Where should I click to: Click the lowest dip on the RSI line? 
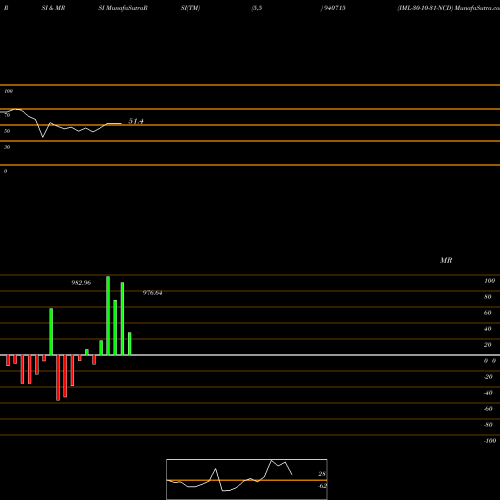(42, 137)
